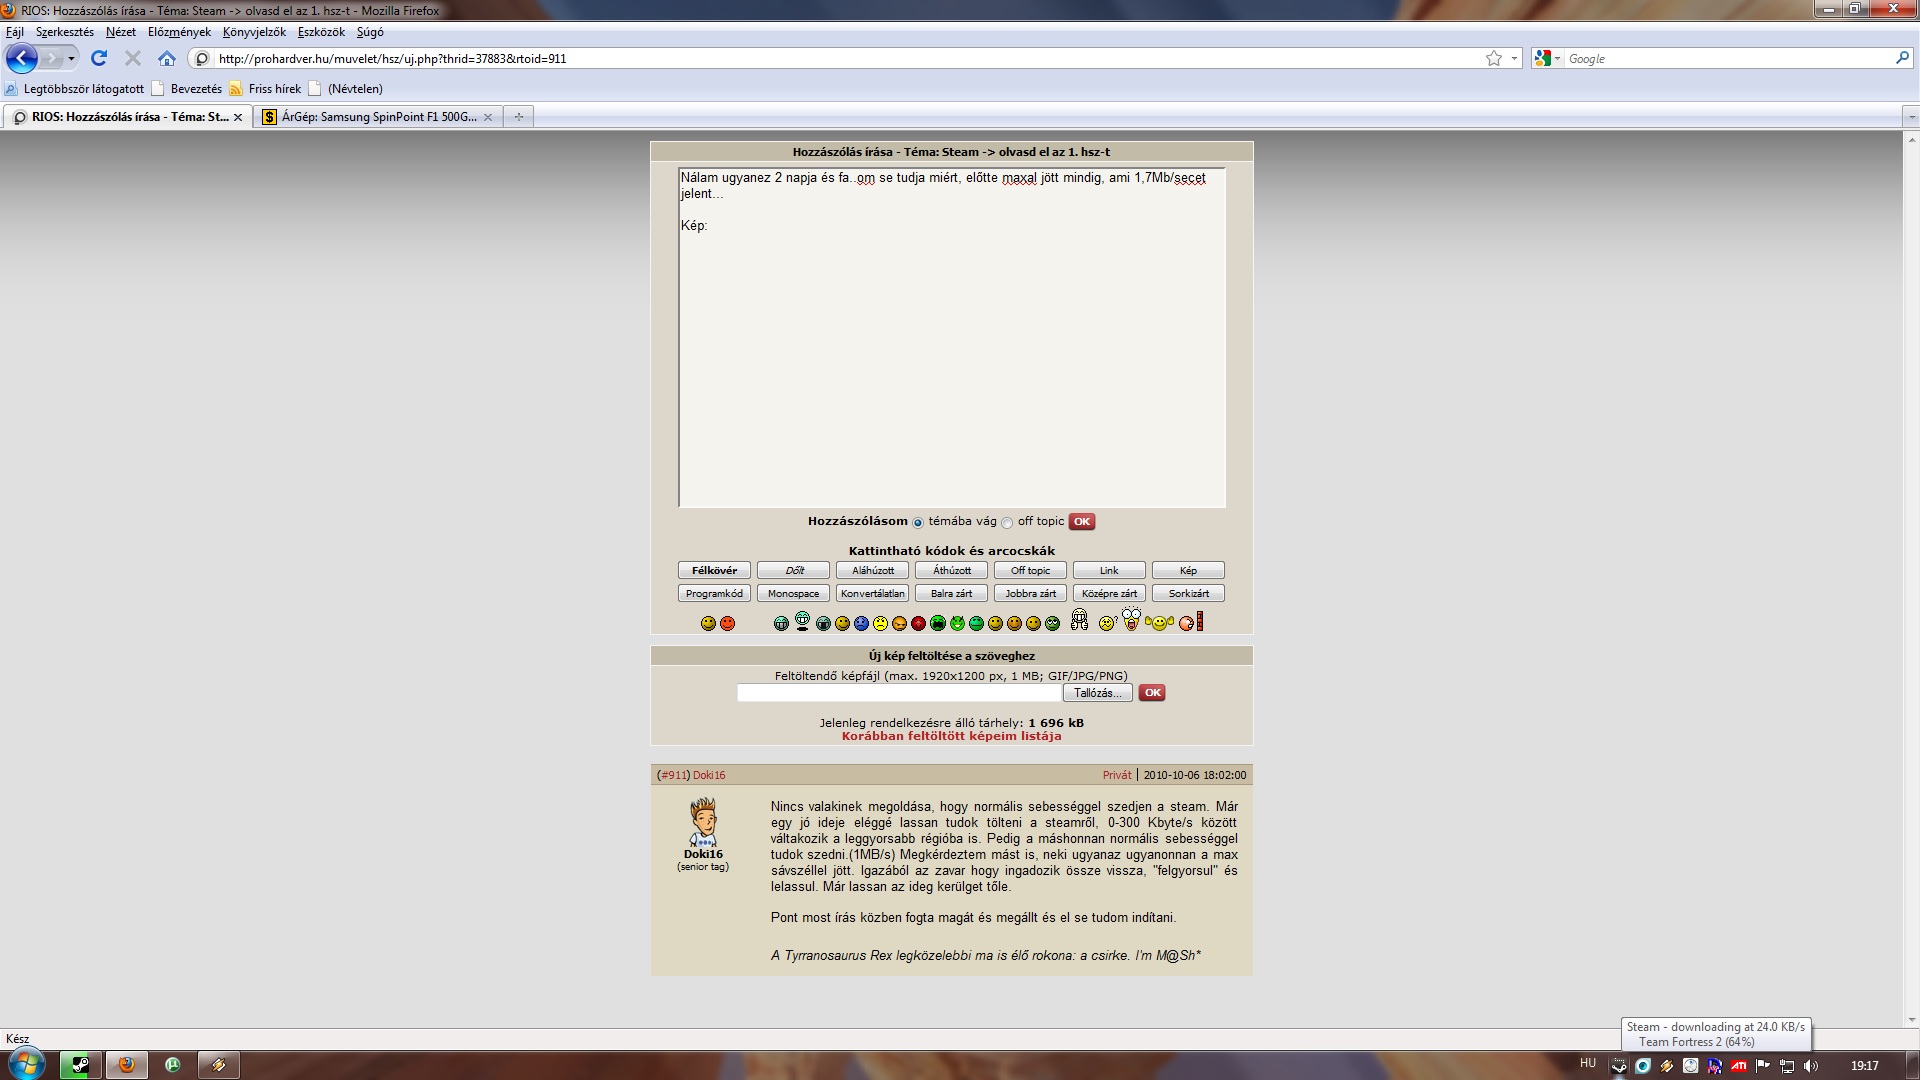Click the Félkövér formatting button
Screen dimensions: 1920x1080
tap(714, 570)
